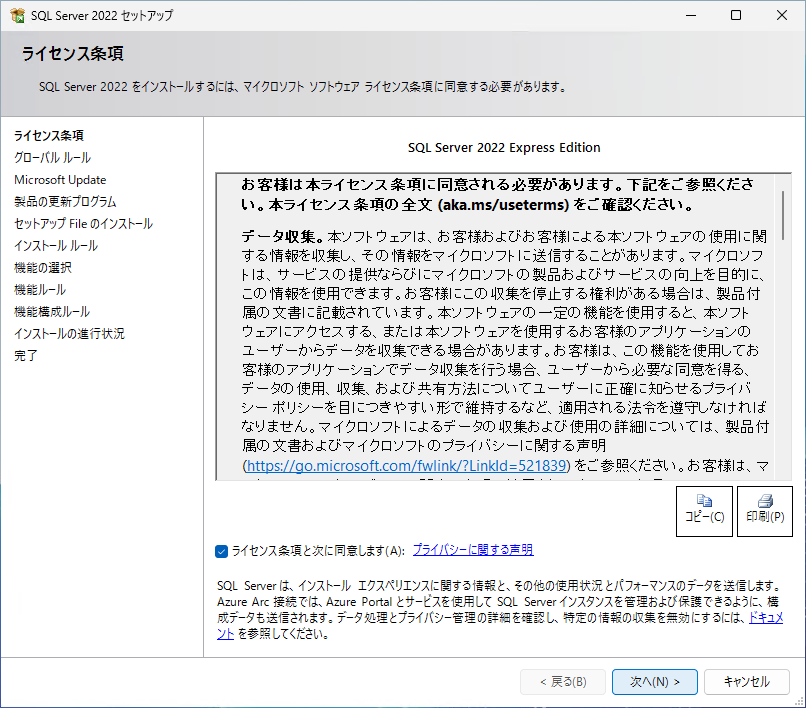Select the Microsoft Update step in sidebar

pos(60,179)
